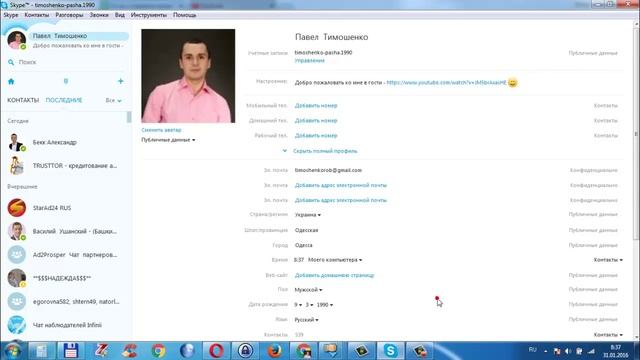
Task: Click the Павел Тимошенко name in sidebar
Action: click(x=60, y=36)
